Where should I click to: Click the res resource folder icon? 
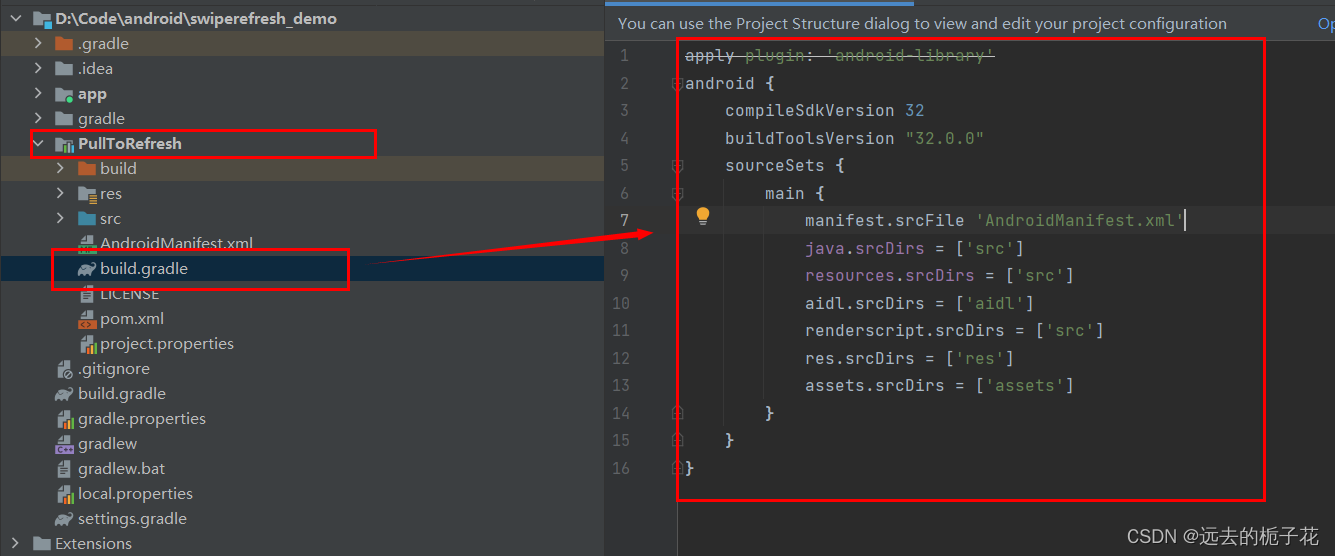click(86, 193)
